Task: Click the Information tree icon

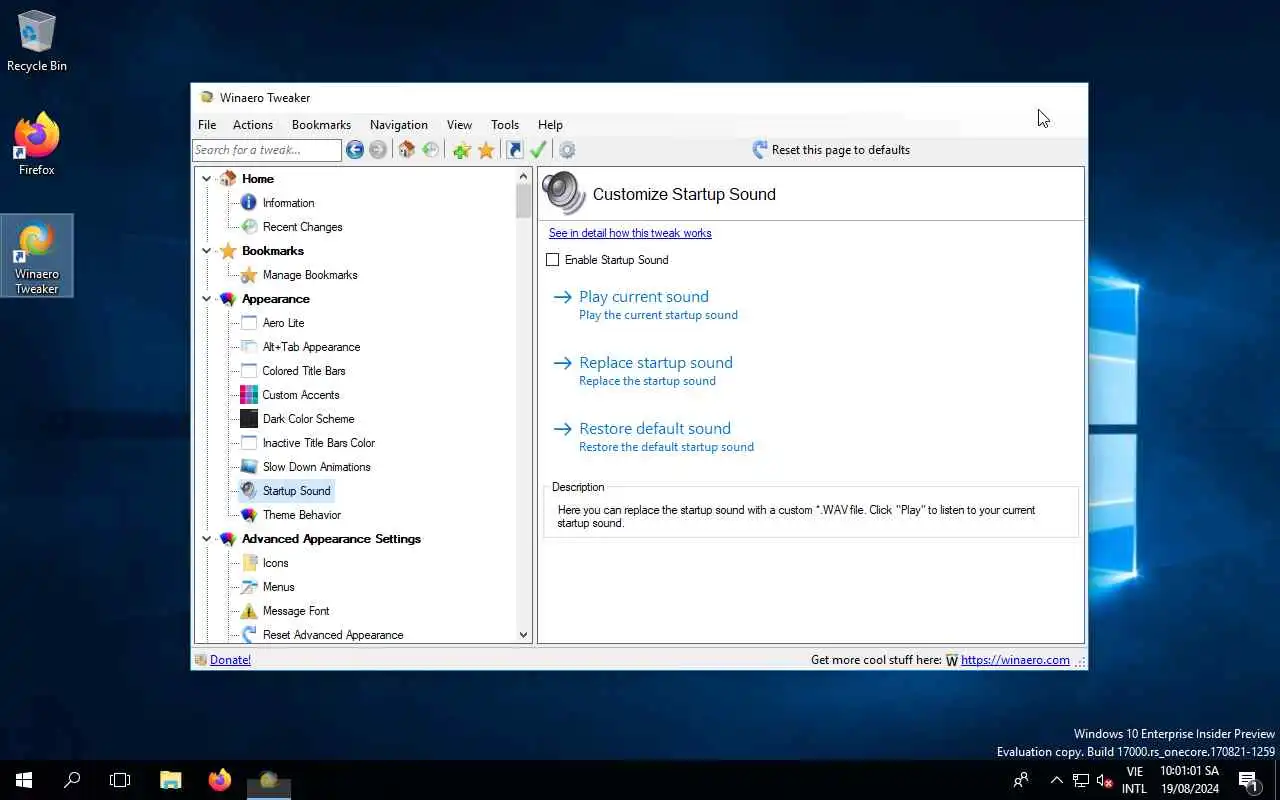Action: point(249,203)
